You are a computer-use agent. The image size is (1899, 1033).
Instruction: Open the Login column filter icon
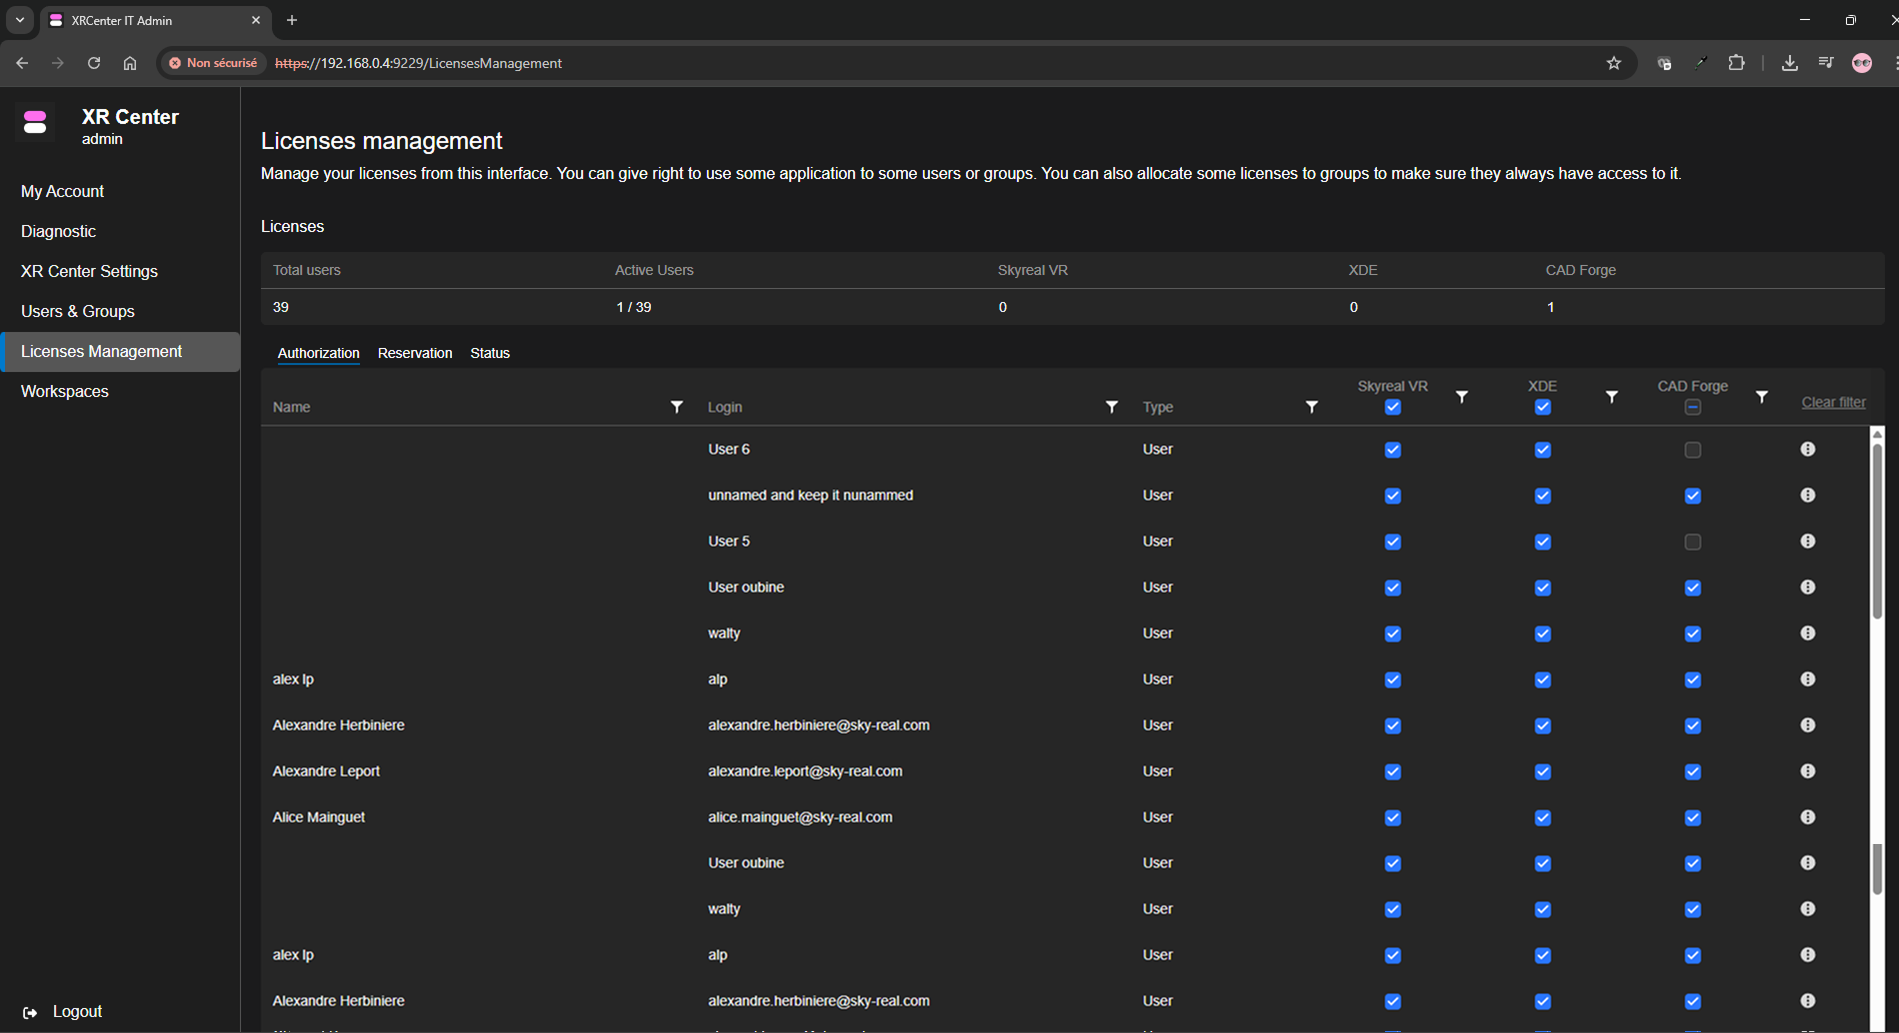tap(1111, 407)
